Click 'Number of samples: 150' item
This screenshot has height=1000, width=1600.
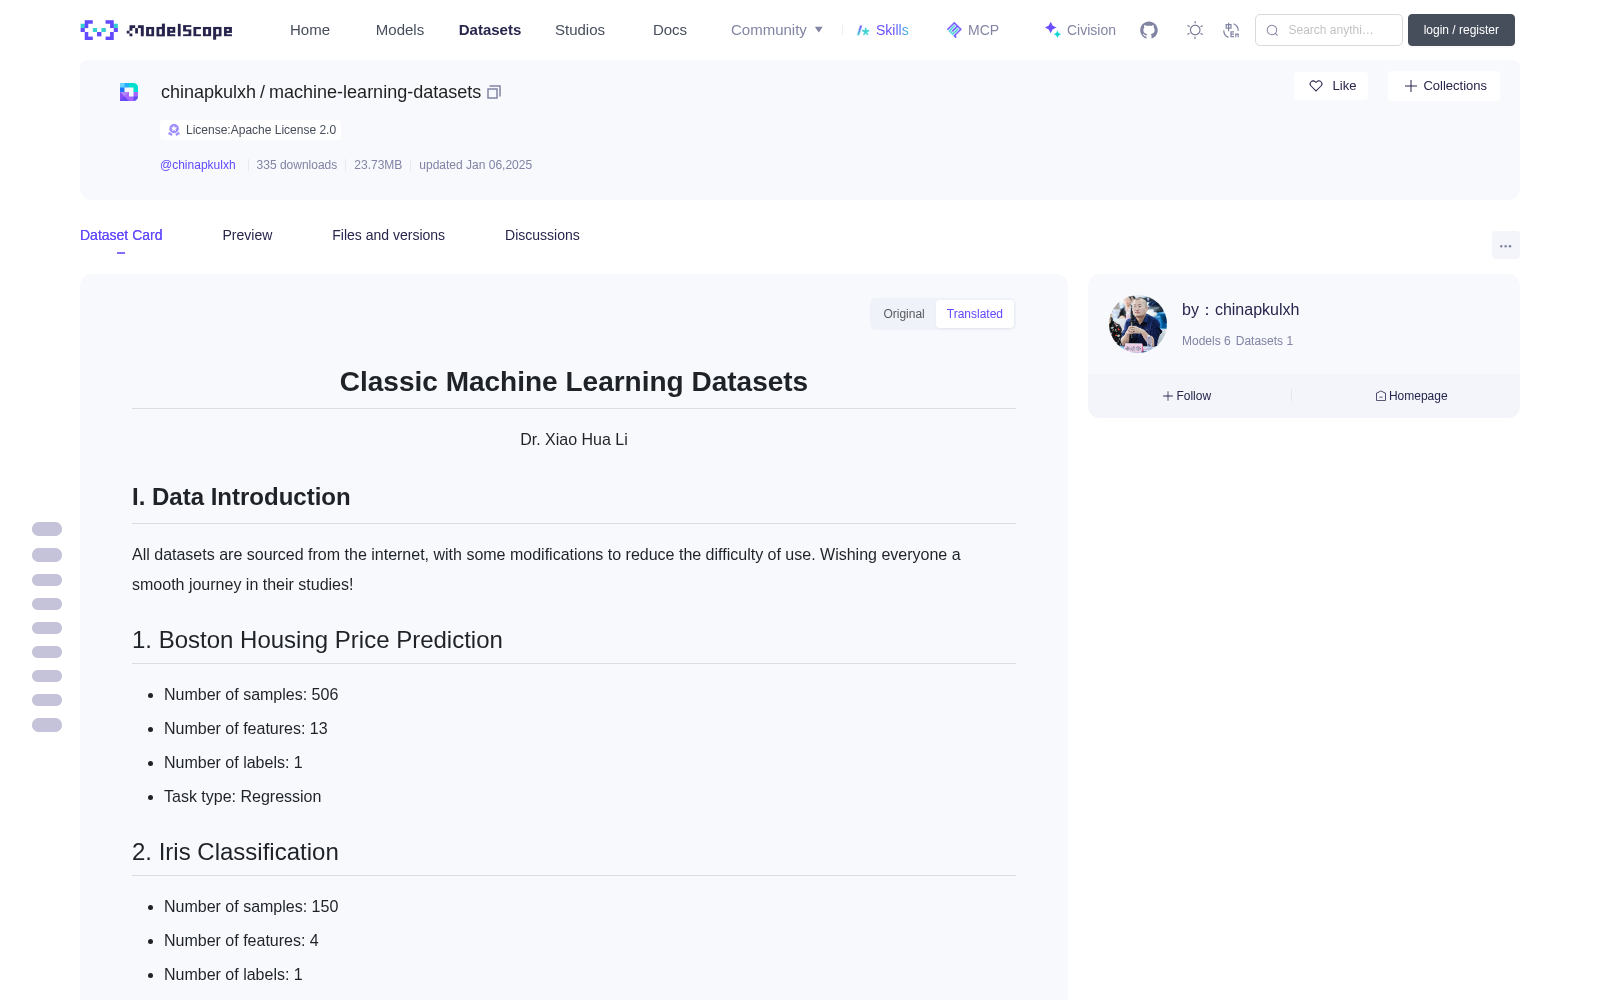coord(251,906)
